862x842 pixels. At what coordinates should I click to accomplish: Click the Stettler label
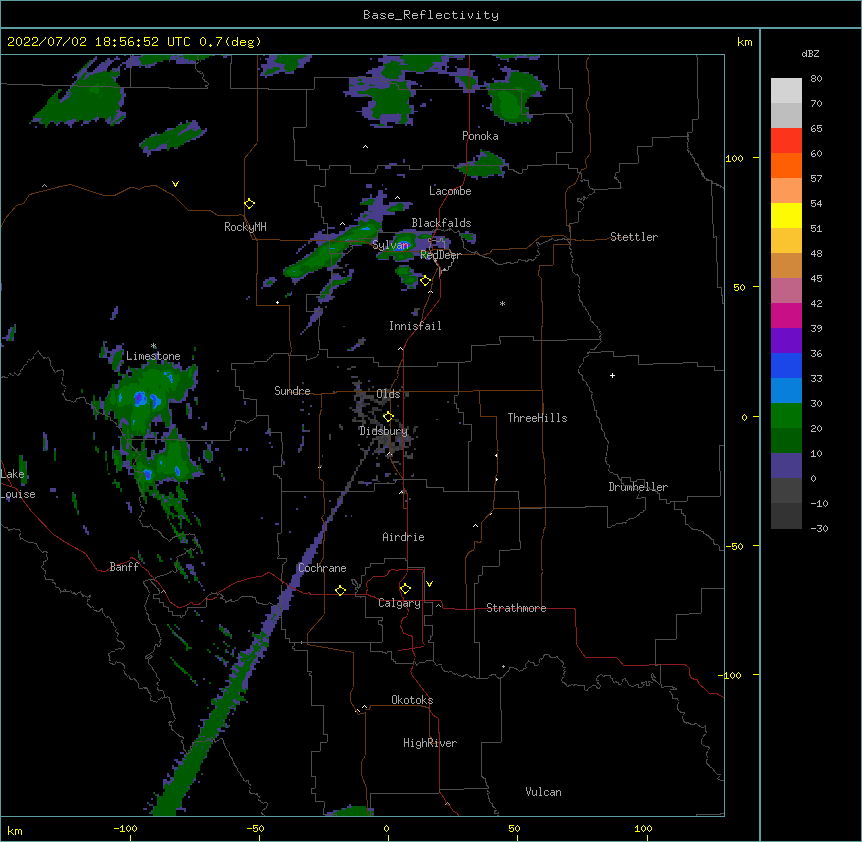[634, 237]
